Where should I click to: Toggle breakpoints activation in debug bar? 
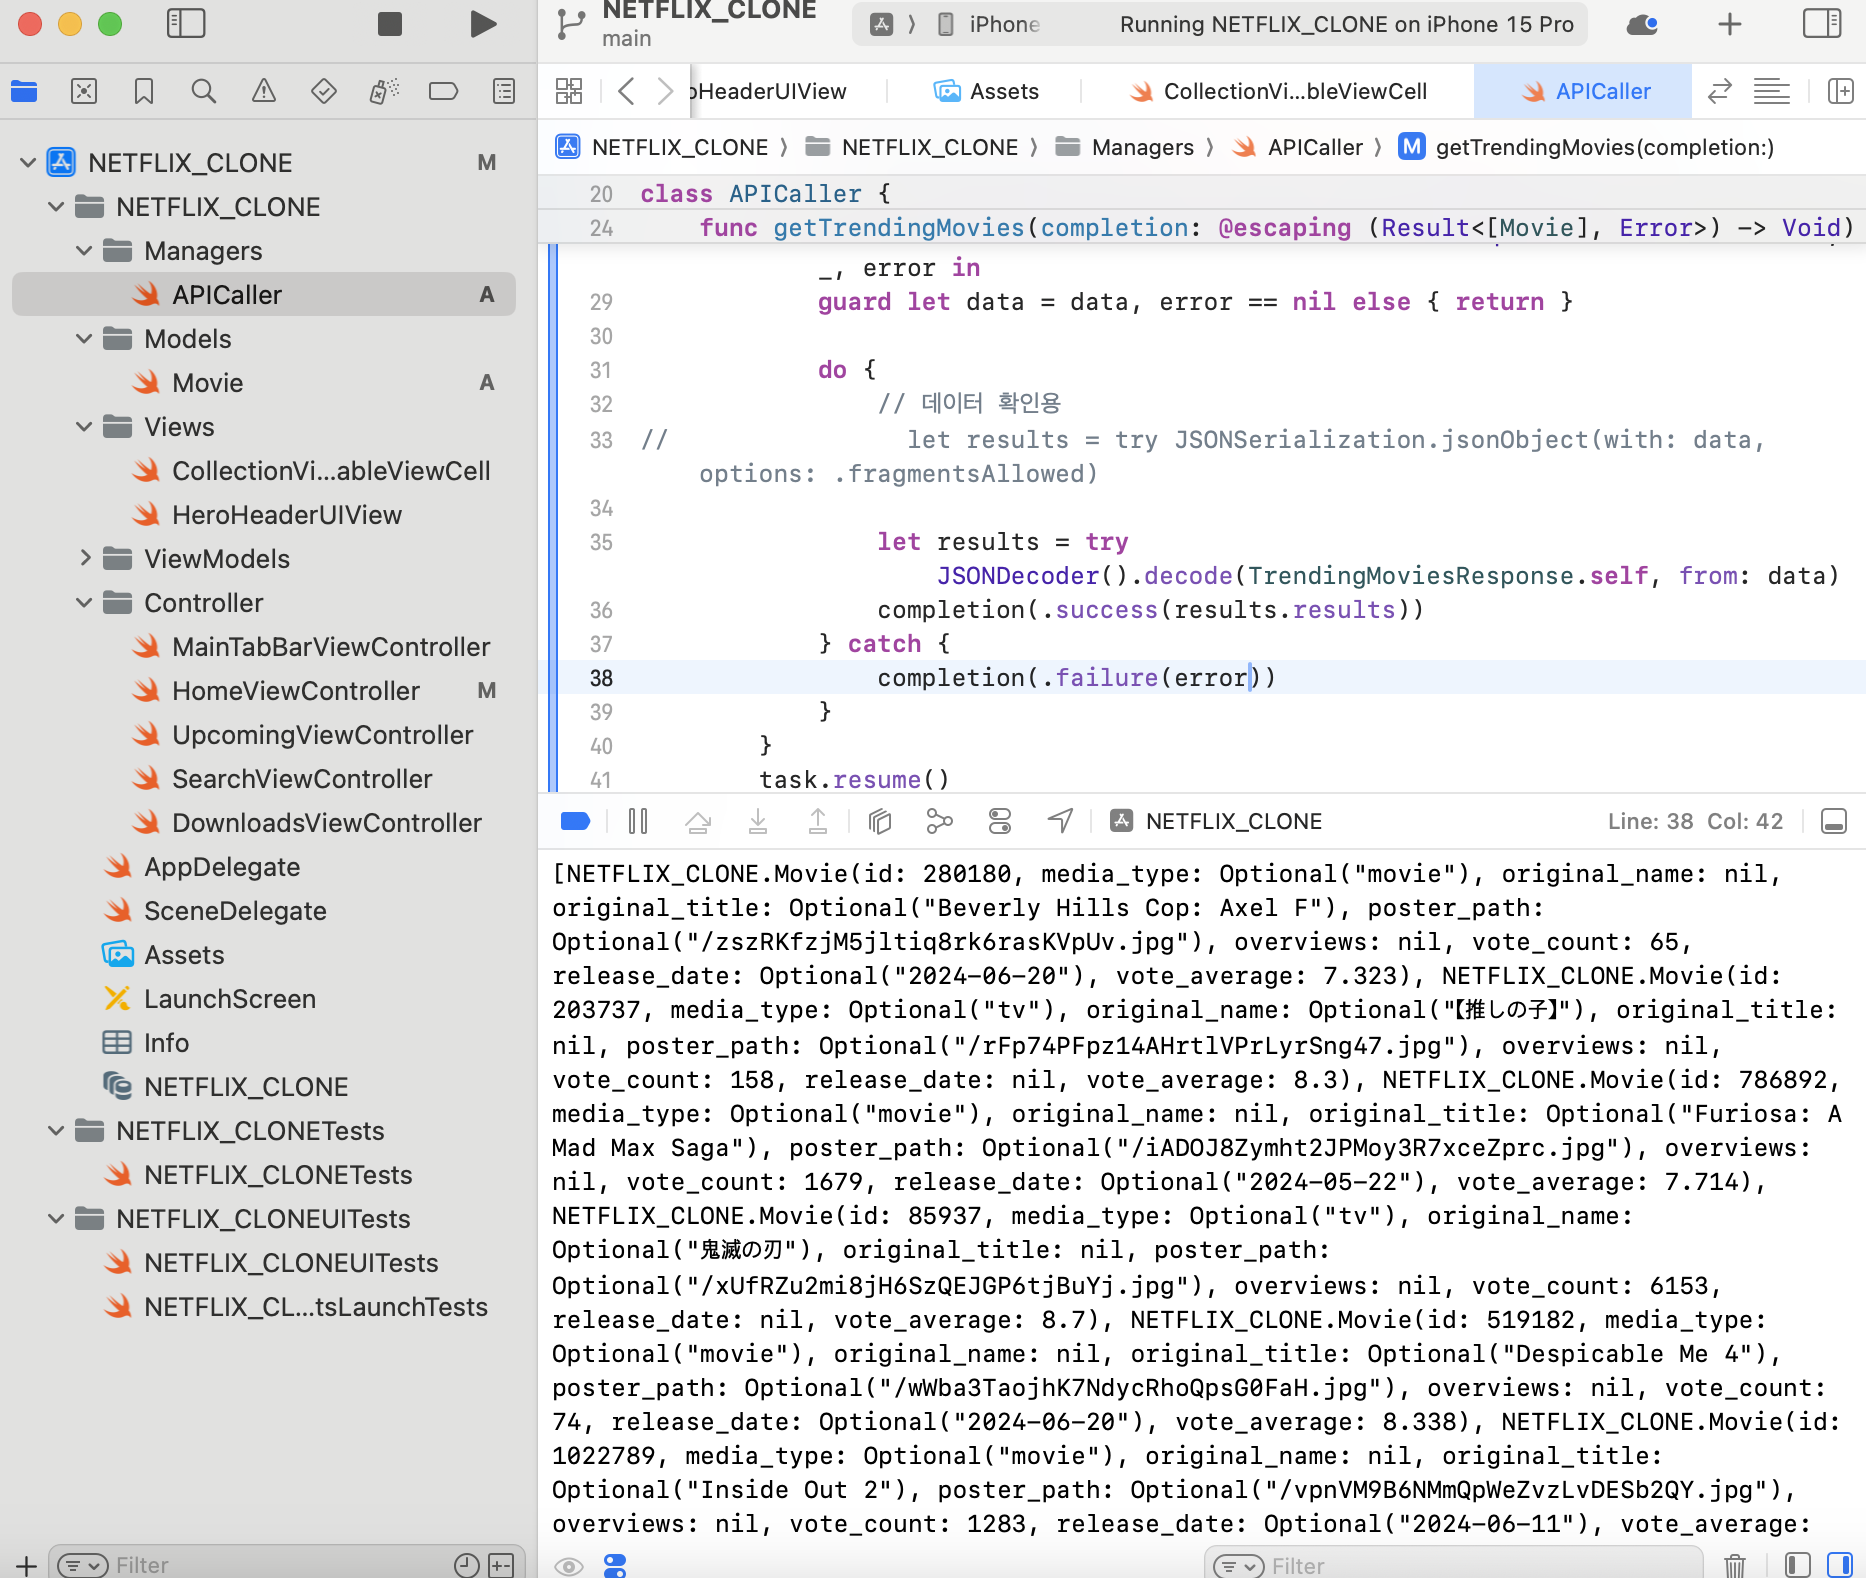(576, 821)
